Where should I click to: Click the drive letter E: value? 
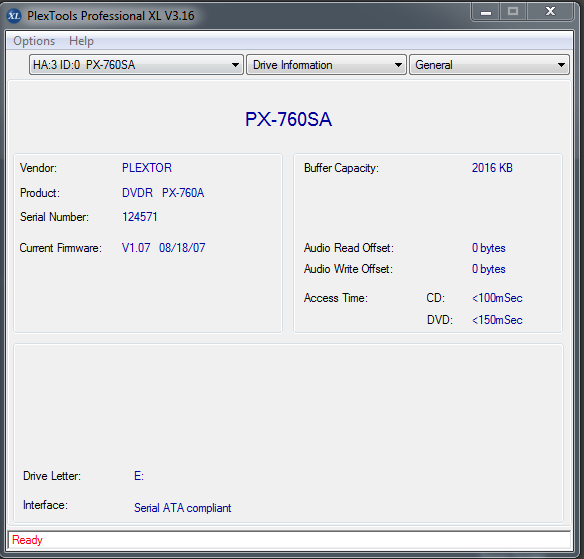click(x=139, y=476)
